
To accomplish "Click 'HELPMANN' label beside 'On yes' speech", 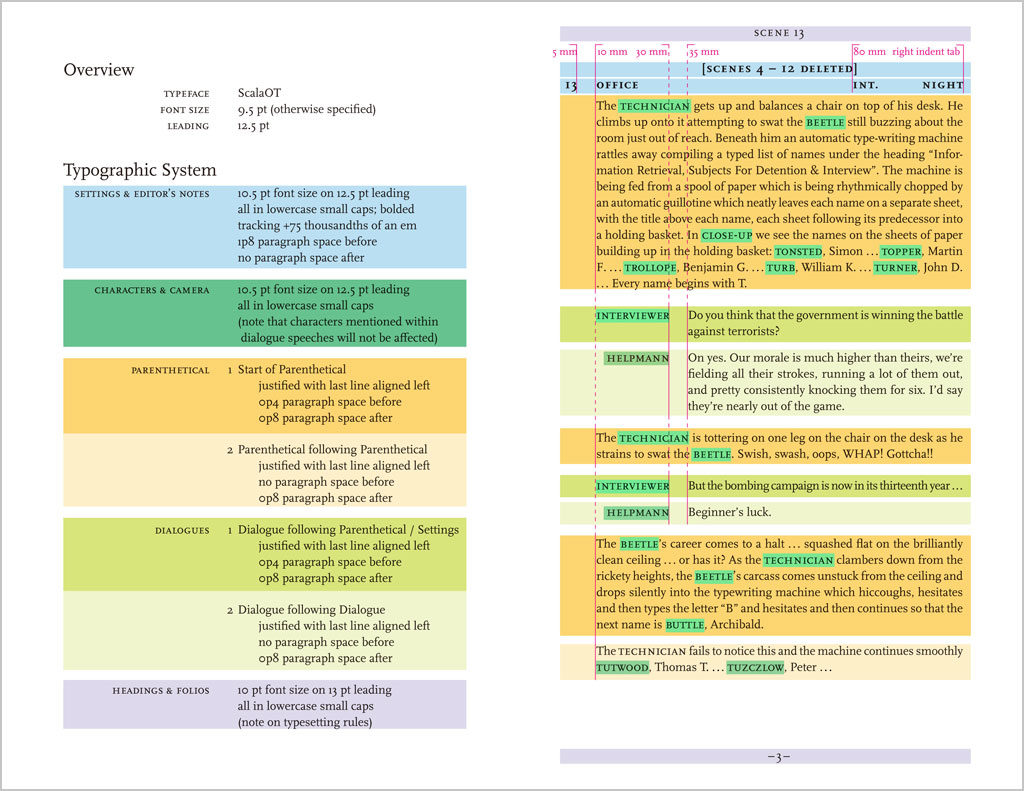I will click(x=637, y=359).
